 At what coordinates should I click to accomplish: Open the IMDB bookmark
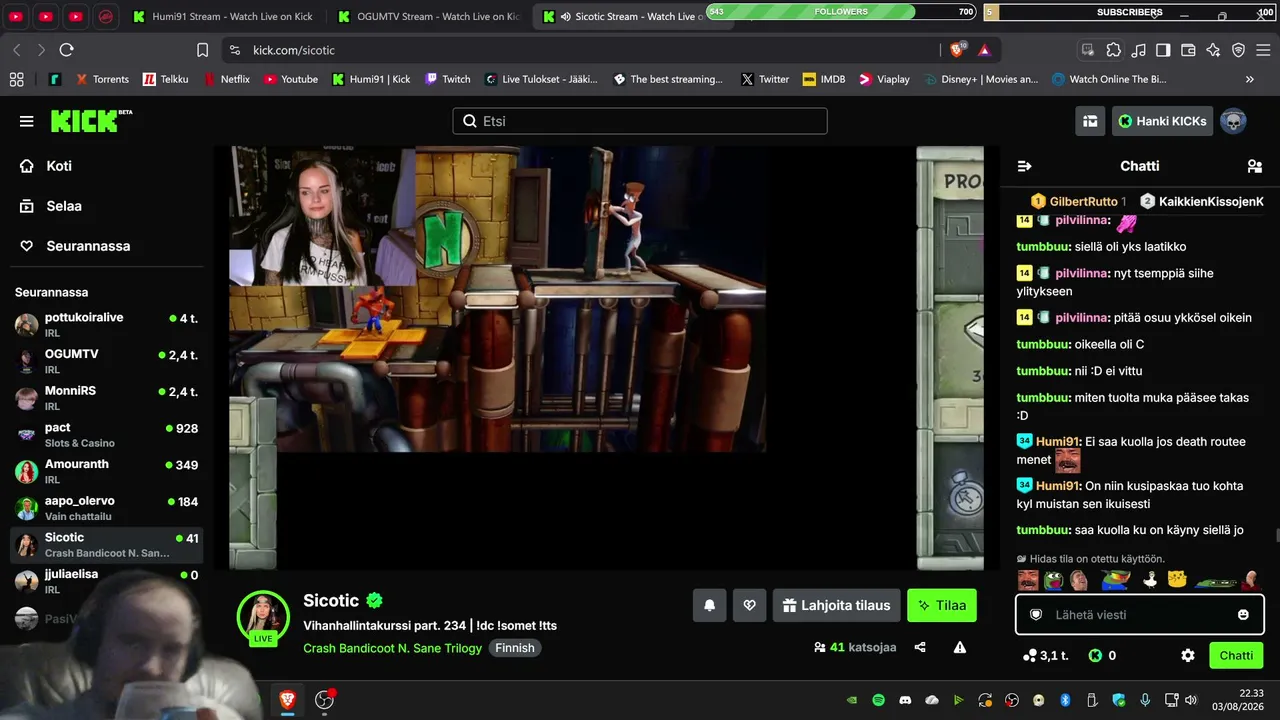tap(824, 79)
